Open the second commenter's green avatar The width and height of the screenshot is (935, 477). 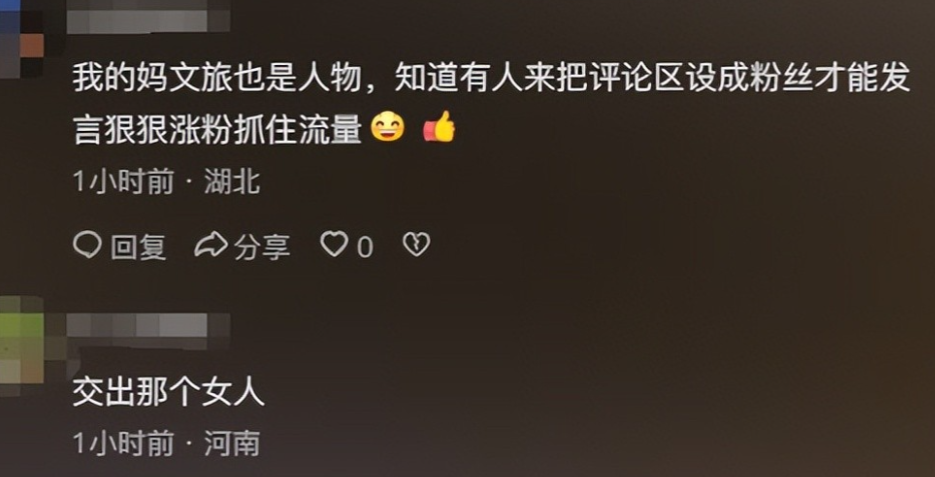click(22, 346)
